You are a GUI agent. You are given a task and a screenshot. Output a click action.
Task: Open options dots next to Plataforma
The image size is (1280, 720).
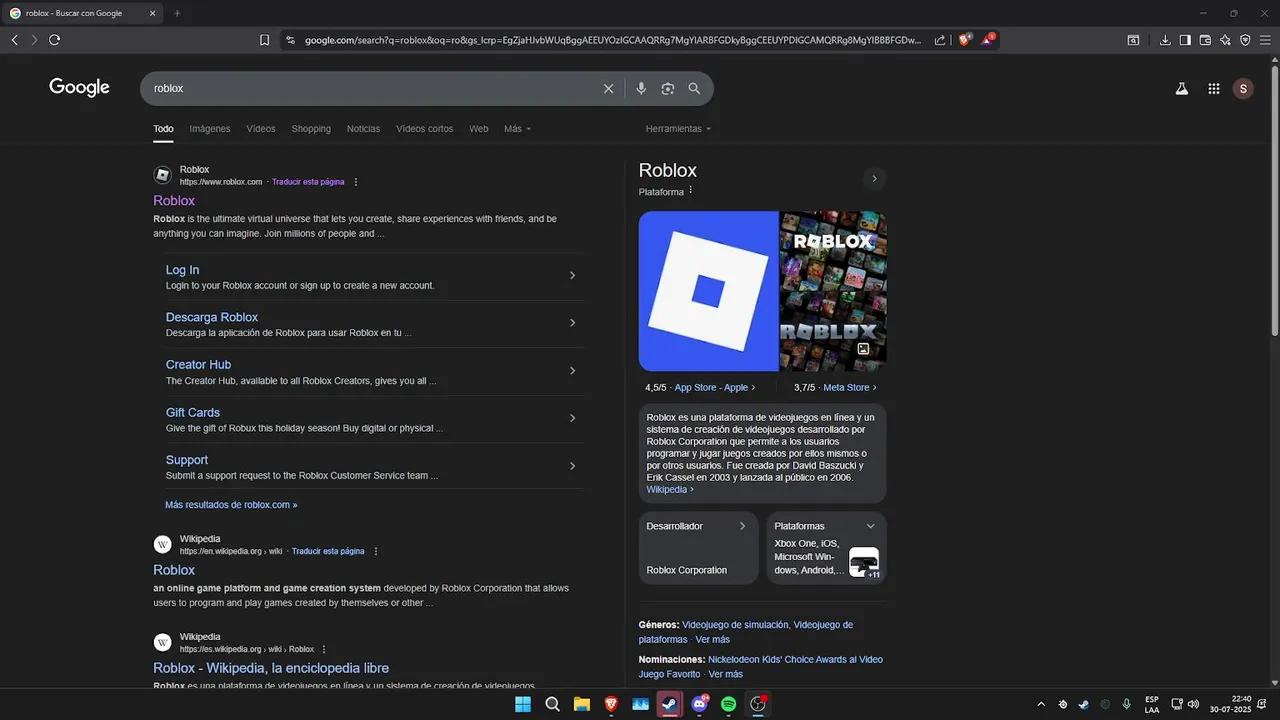(x=691, y=191)
